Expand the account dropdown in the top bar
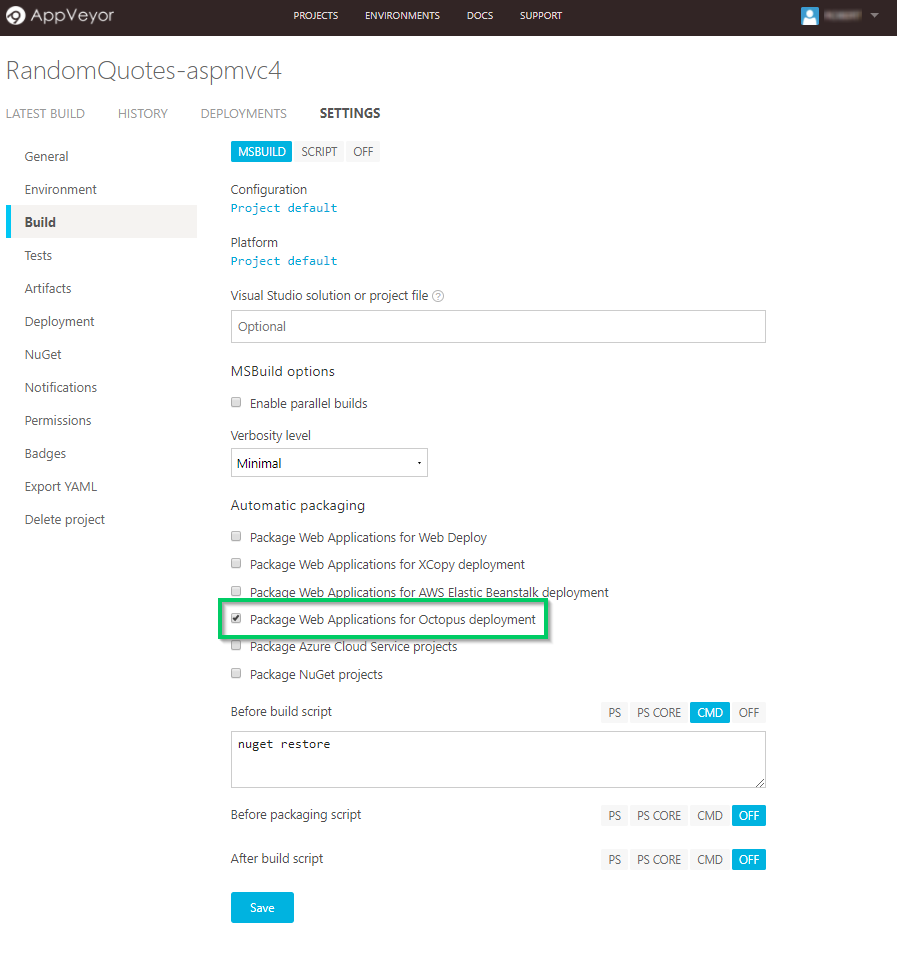Viewport: 897px width, 960px height. click(874, 16)
